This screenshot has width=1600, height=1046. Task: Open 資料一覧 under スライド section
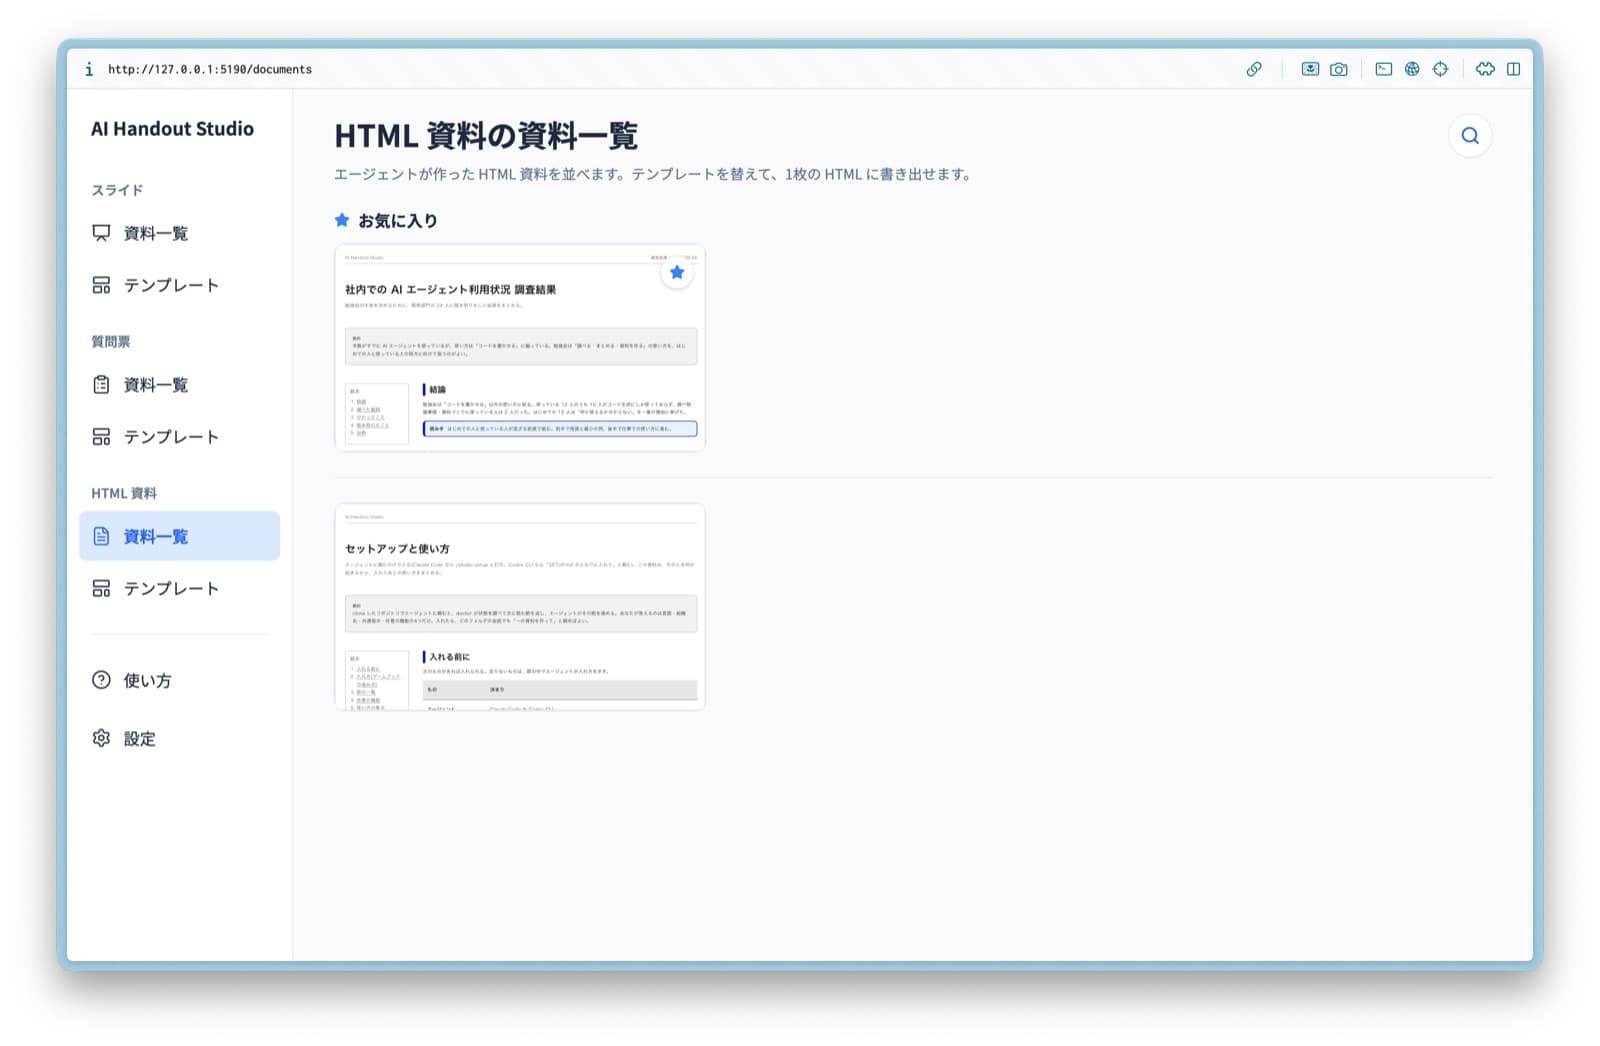tap(180, 233)
